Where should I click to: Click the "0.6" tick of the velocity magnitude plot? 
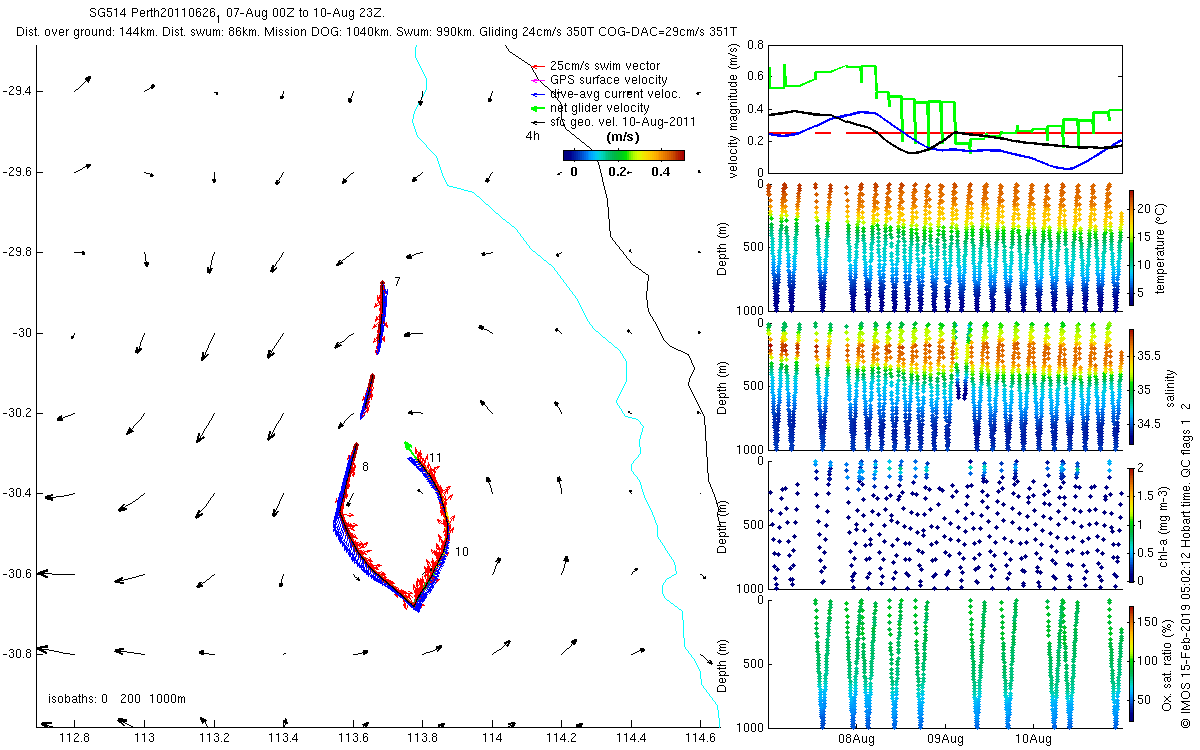(756, 77)
